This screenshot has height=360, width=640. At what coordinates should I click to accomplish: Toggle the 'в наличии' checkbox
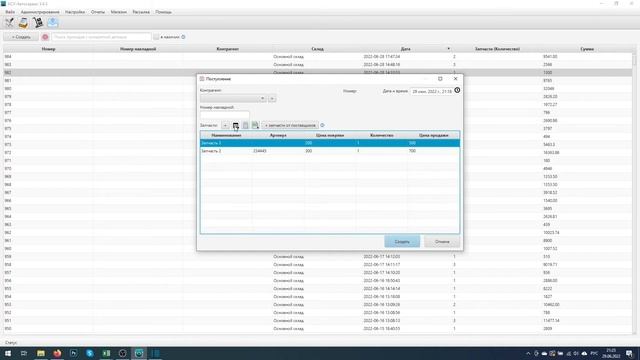(x=156, y=37)
